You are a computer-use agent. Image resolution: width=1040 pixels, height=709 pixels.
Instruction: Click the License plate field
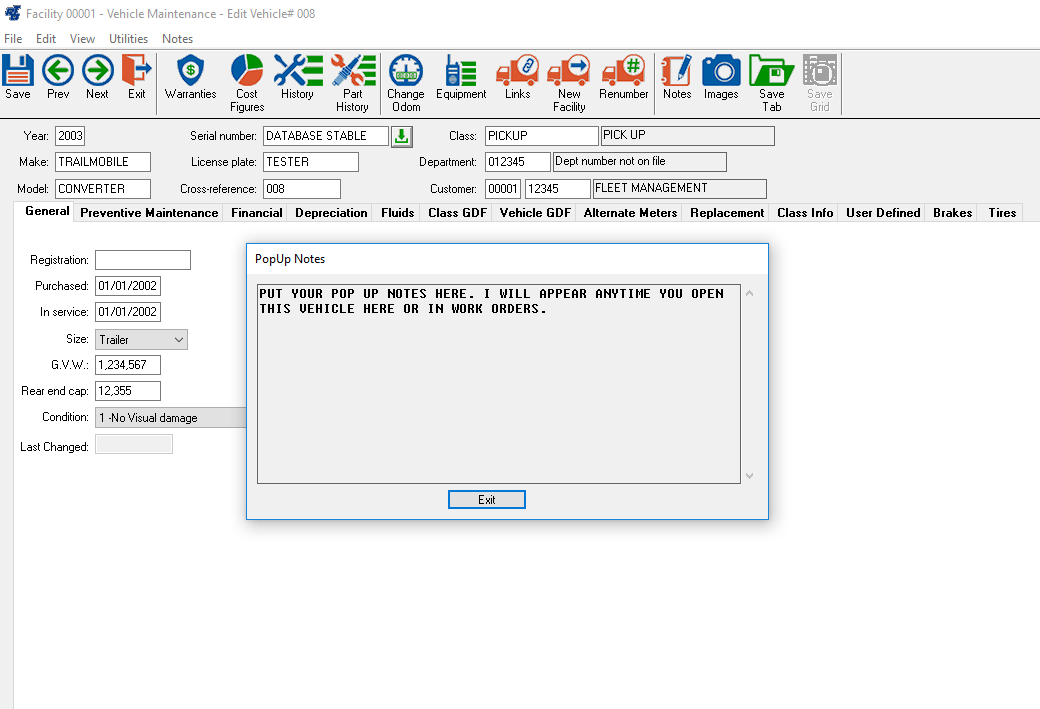(x=310, y=162)
